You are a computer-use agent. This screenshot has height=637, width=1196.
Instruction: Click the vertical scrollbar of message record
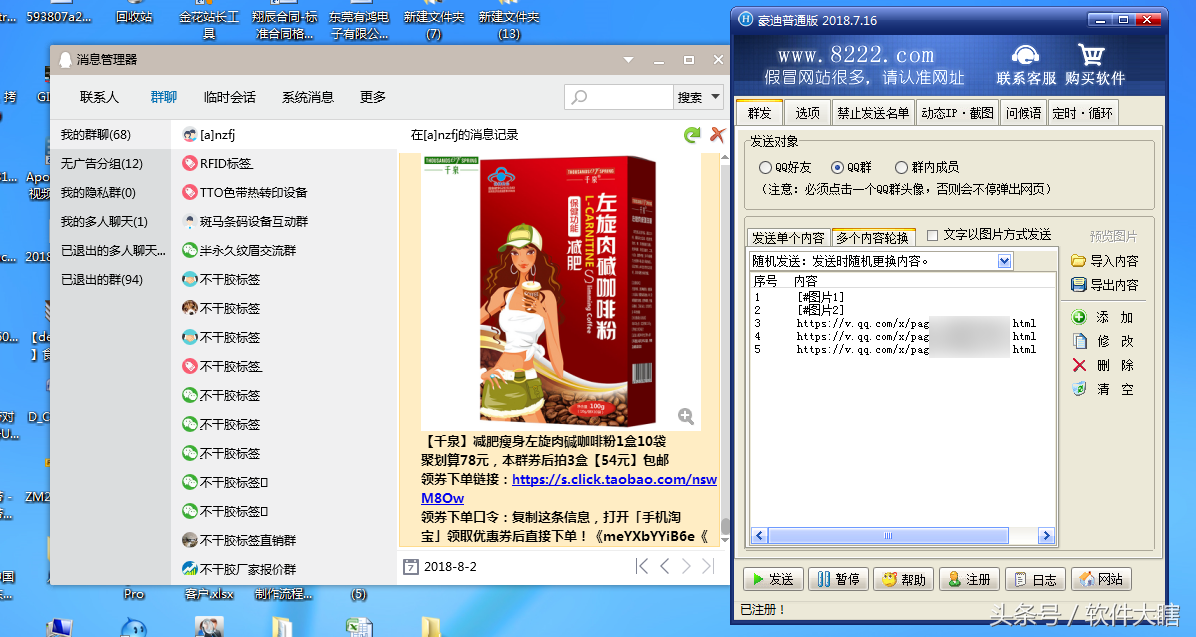(x=725, y=525)
